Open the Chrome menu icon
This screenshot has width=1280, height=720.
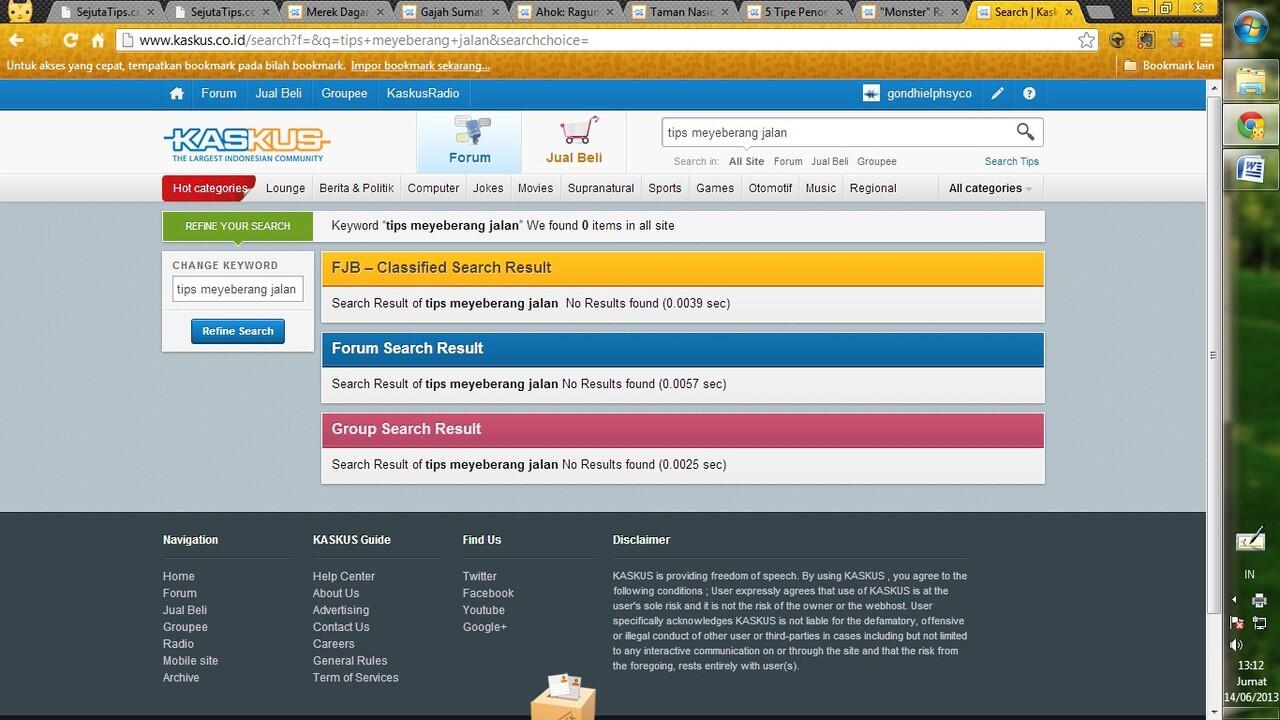tap(1206, 40)
